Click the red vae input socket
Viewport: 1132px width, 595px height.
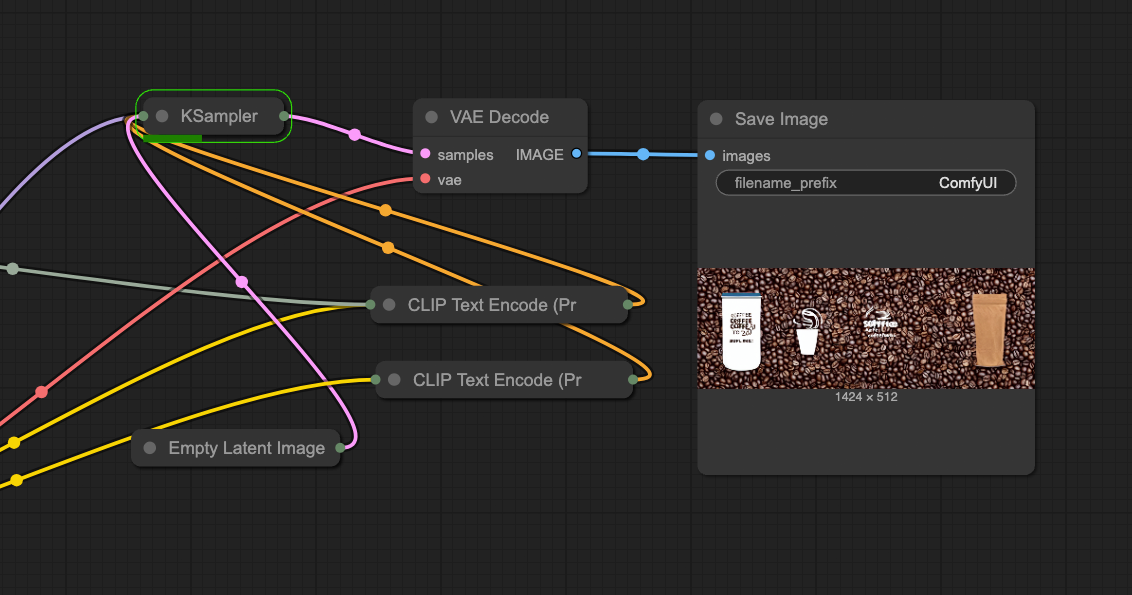point(425,179)
